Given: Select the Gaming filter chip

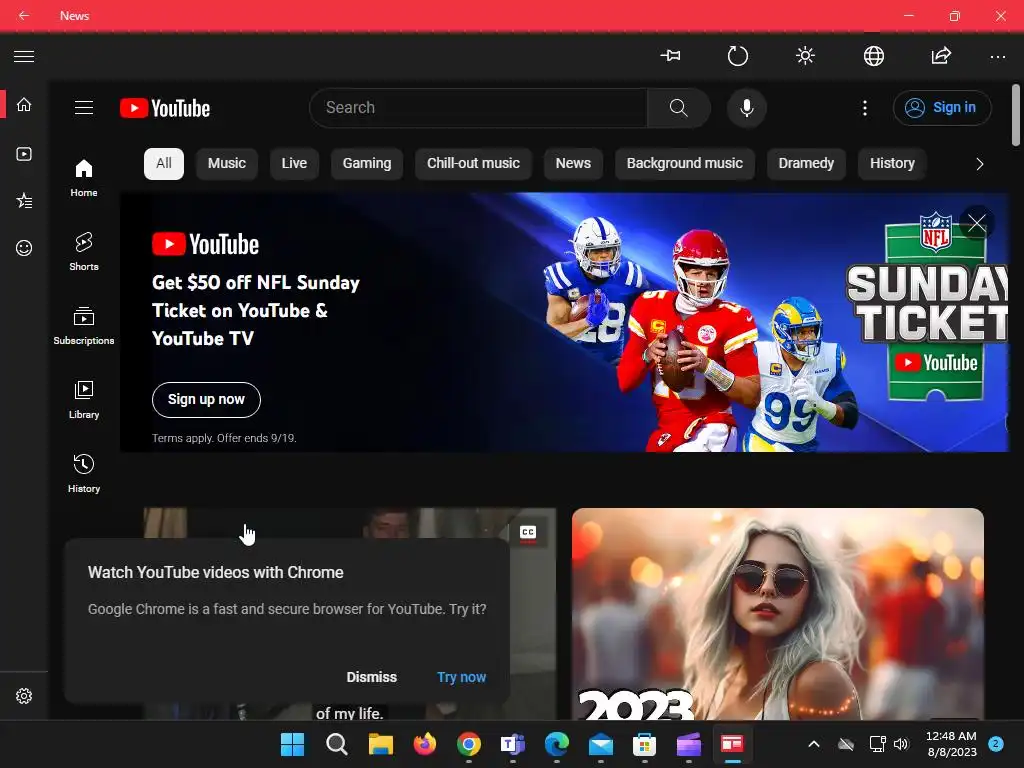Looking at the screenshot, I should pyautogui.click(x=367, y=163).
